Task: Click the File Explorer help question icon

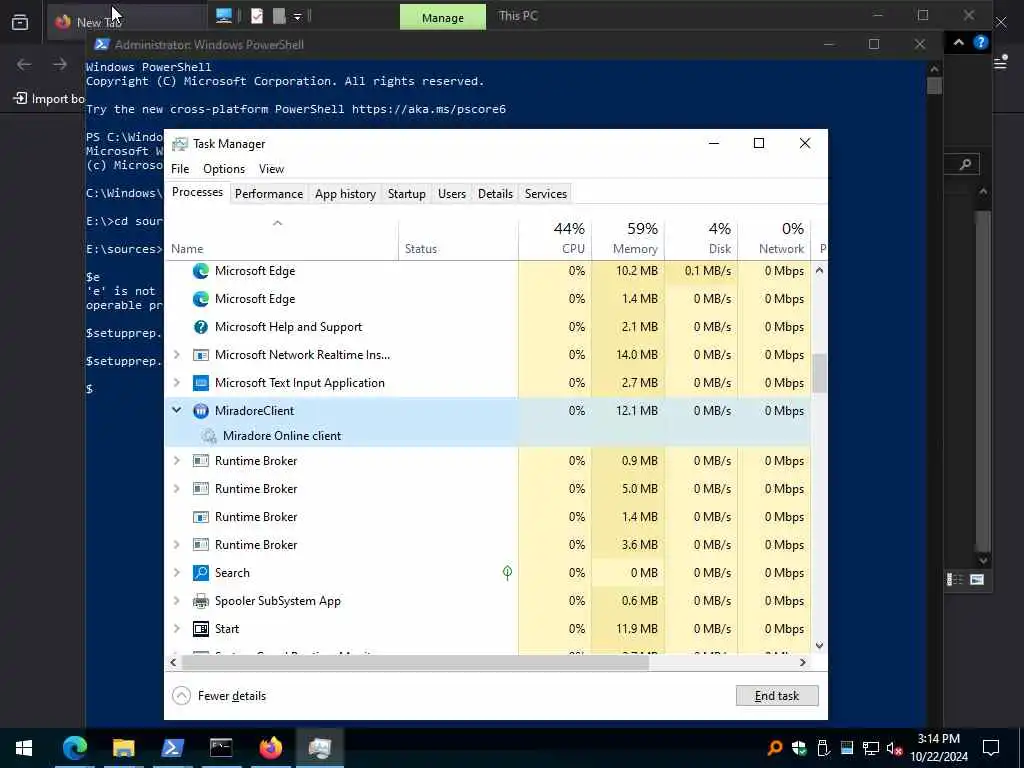Action: click(x=980, y=42)
